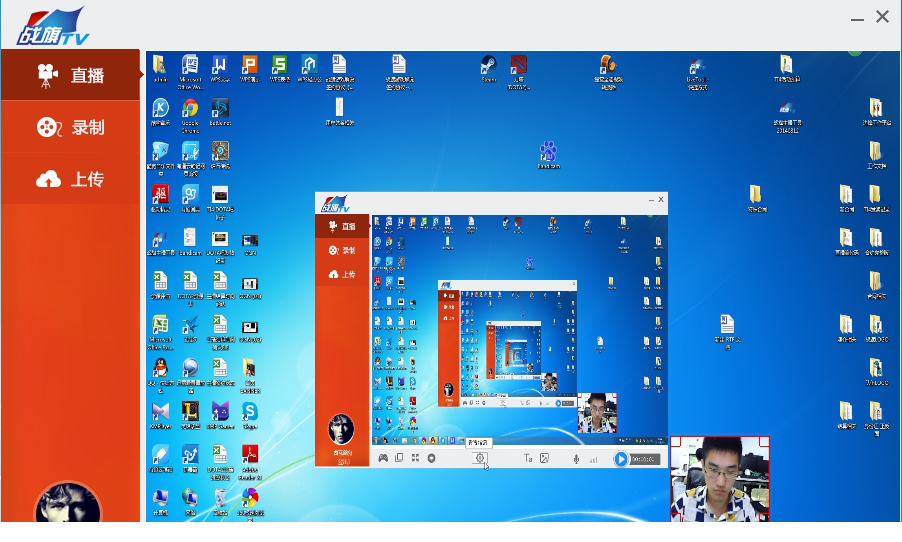Click the Ta text overlay icon in nested toolbar
902x542 pixels.
pos(528,458)
